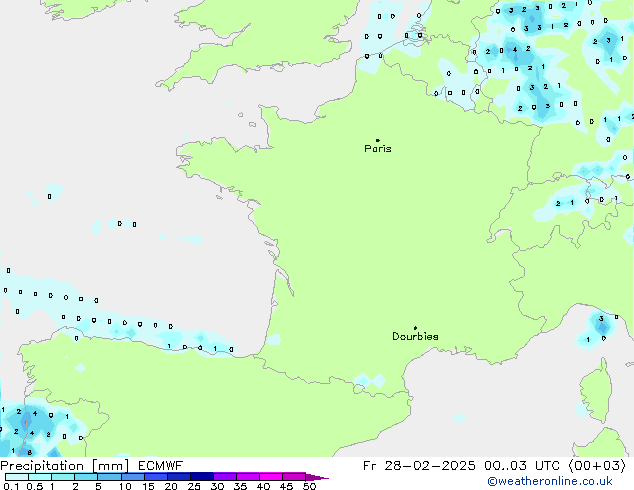
Task: Click the '35' legend scale value
Action: (x=240, y=486)
